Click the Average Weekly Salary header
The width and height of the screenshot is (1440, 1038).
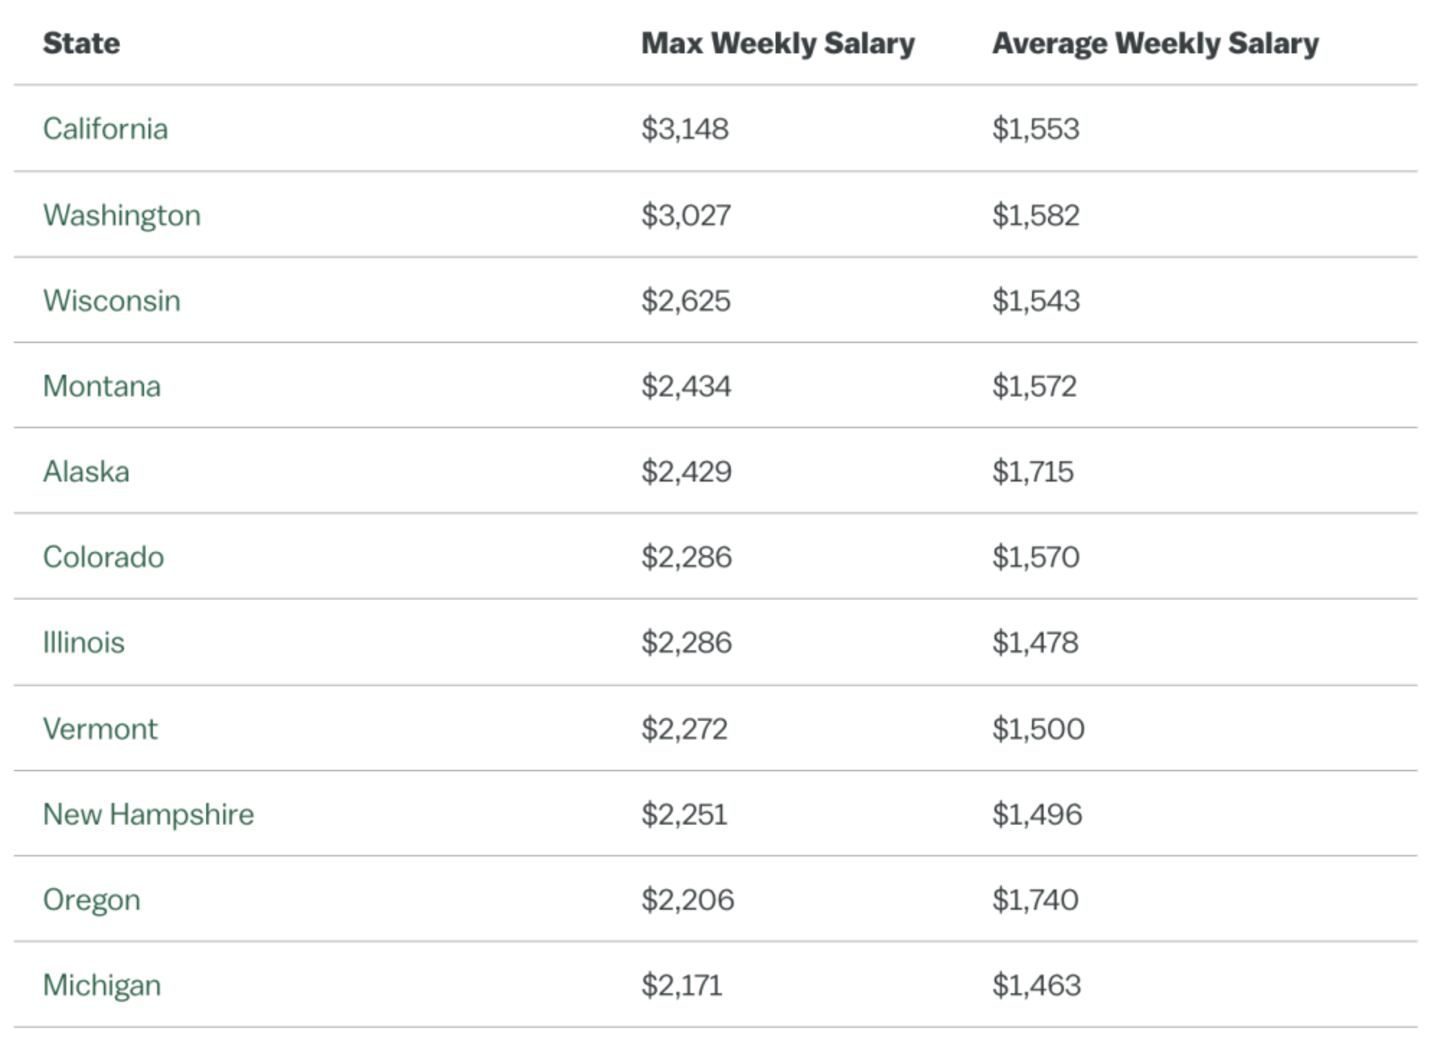point(1155,43)
